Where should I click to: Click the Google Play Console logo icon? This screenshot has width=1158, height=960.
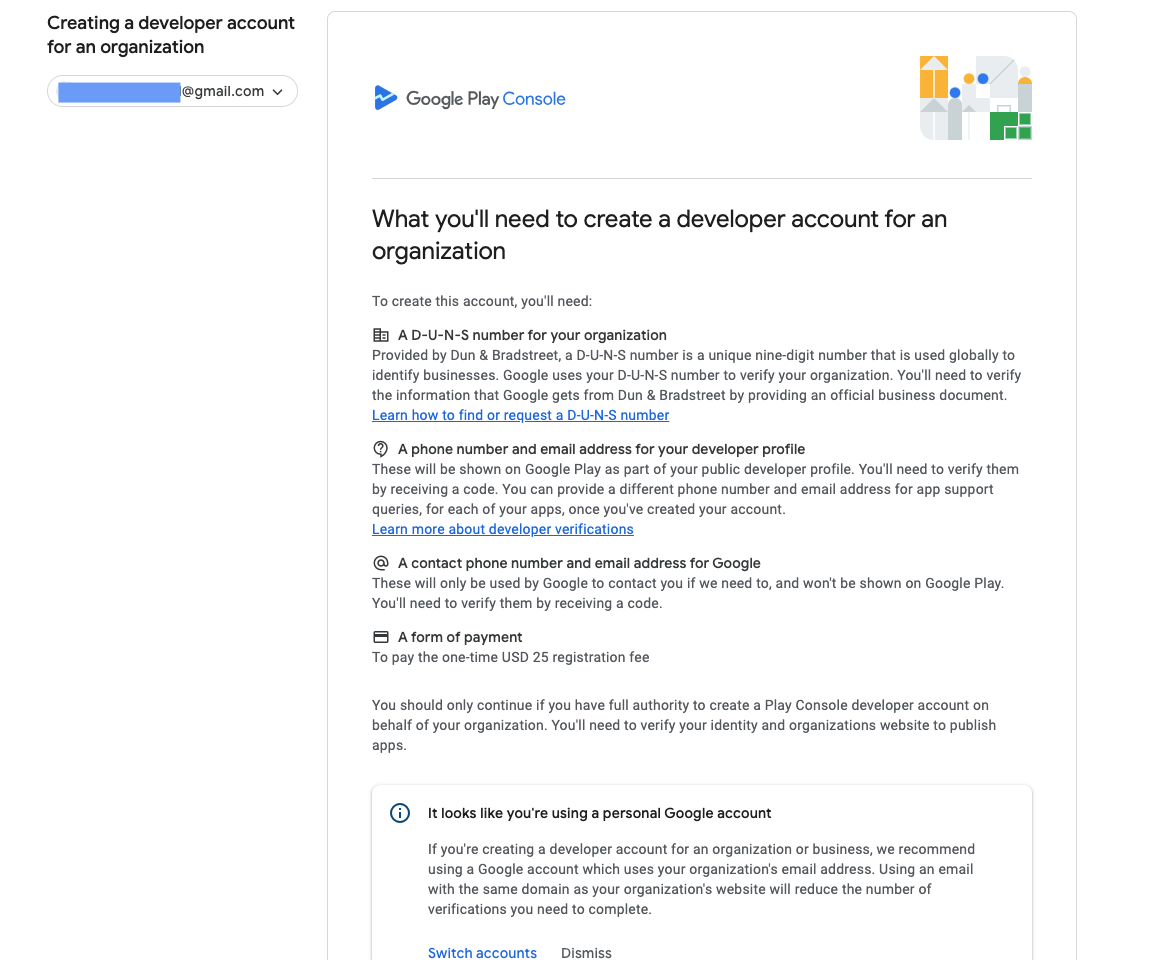pyautogui.click(x=385, y=98)
